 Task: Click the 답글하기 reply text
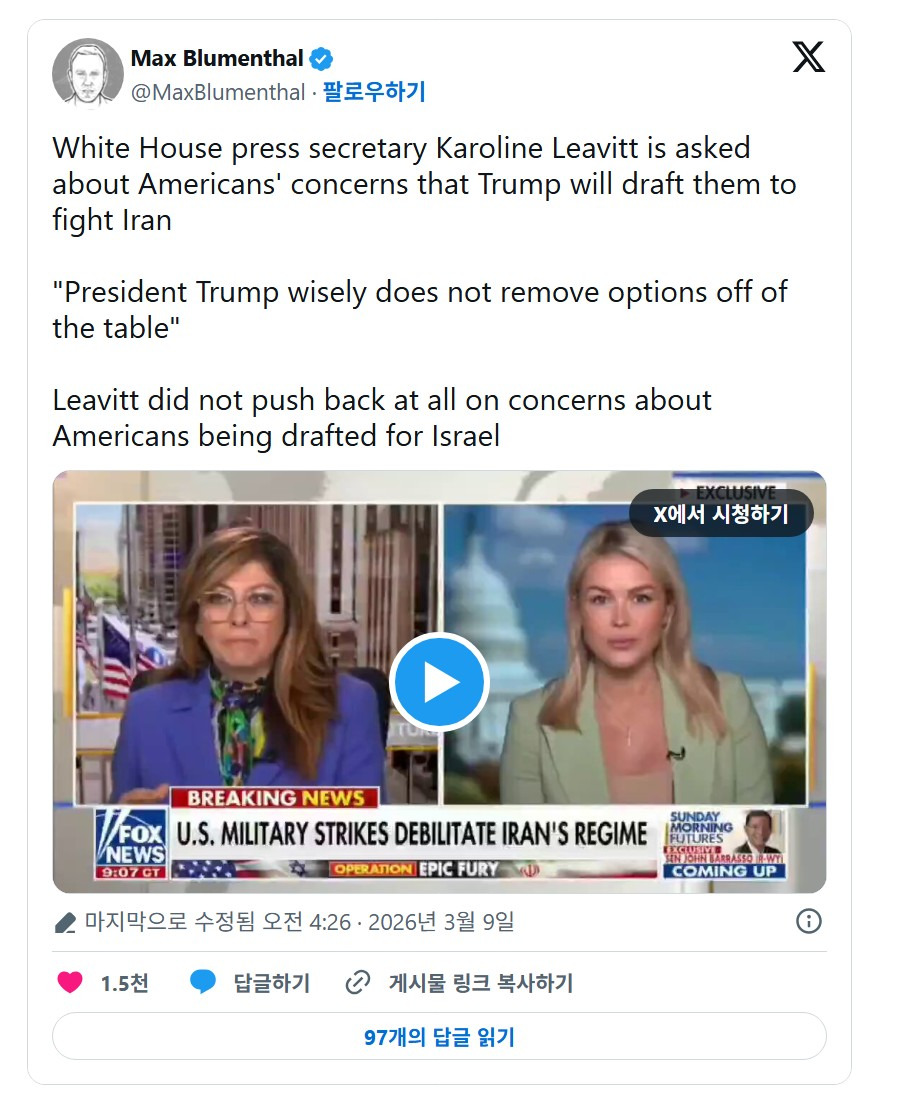(x=272, y=983)
